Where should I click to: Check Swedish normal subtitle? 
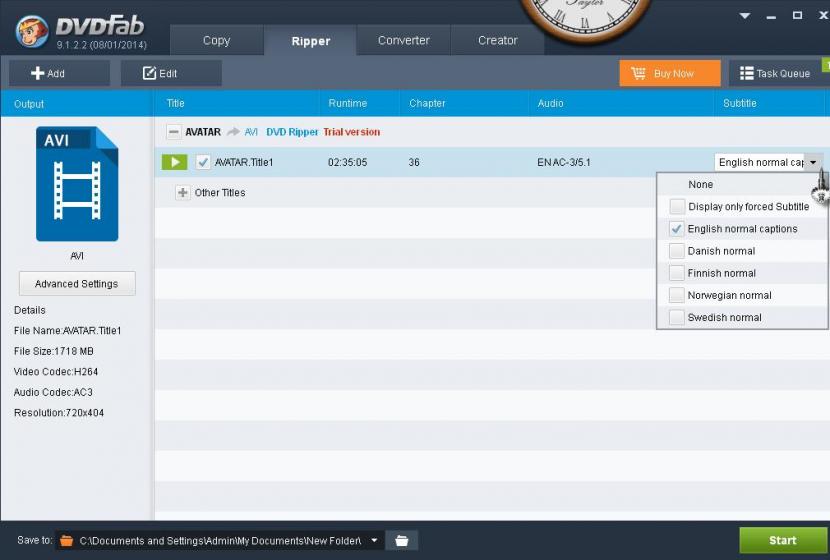[x=676, y=318]
